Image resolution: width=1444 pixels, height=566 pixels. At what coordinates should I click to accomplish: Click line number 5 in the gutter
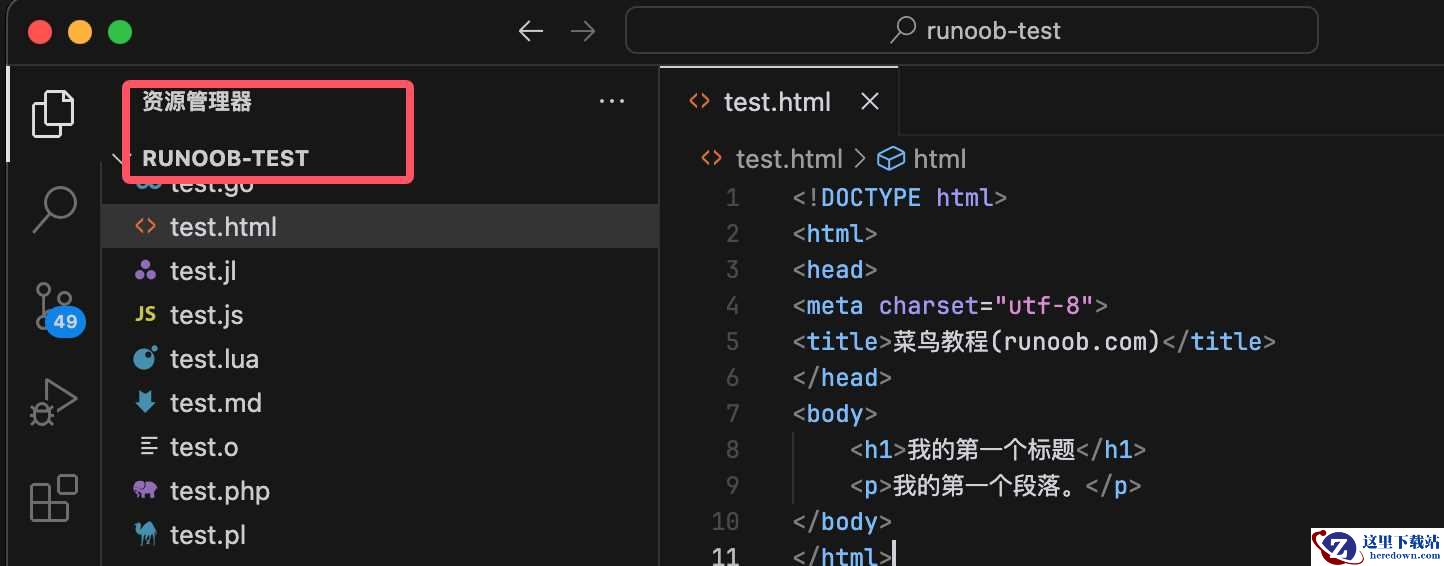[732, 342]
